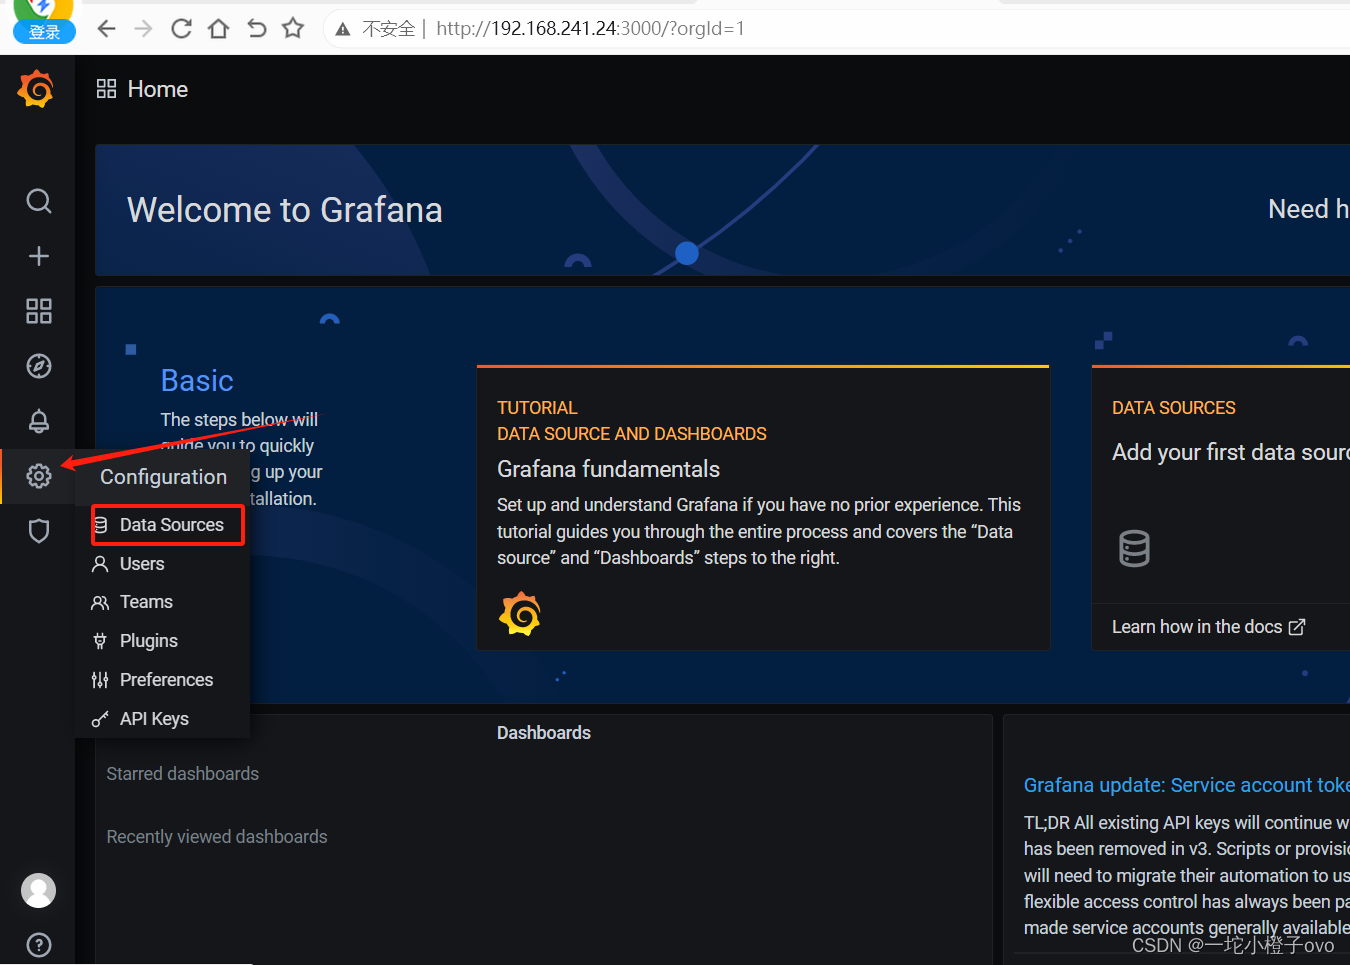This screenshot has width=1350, height=965.
Task: Click the database icon in Data Sources card
Action: (x=1134, y=548)
